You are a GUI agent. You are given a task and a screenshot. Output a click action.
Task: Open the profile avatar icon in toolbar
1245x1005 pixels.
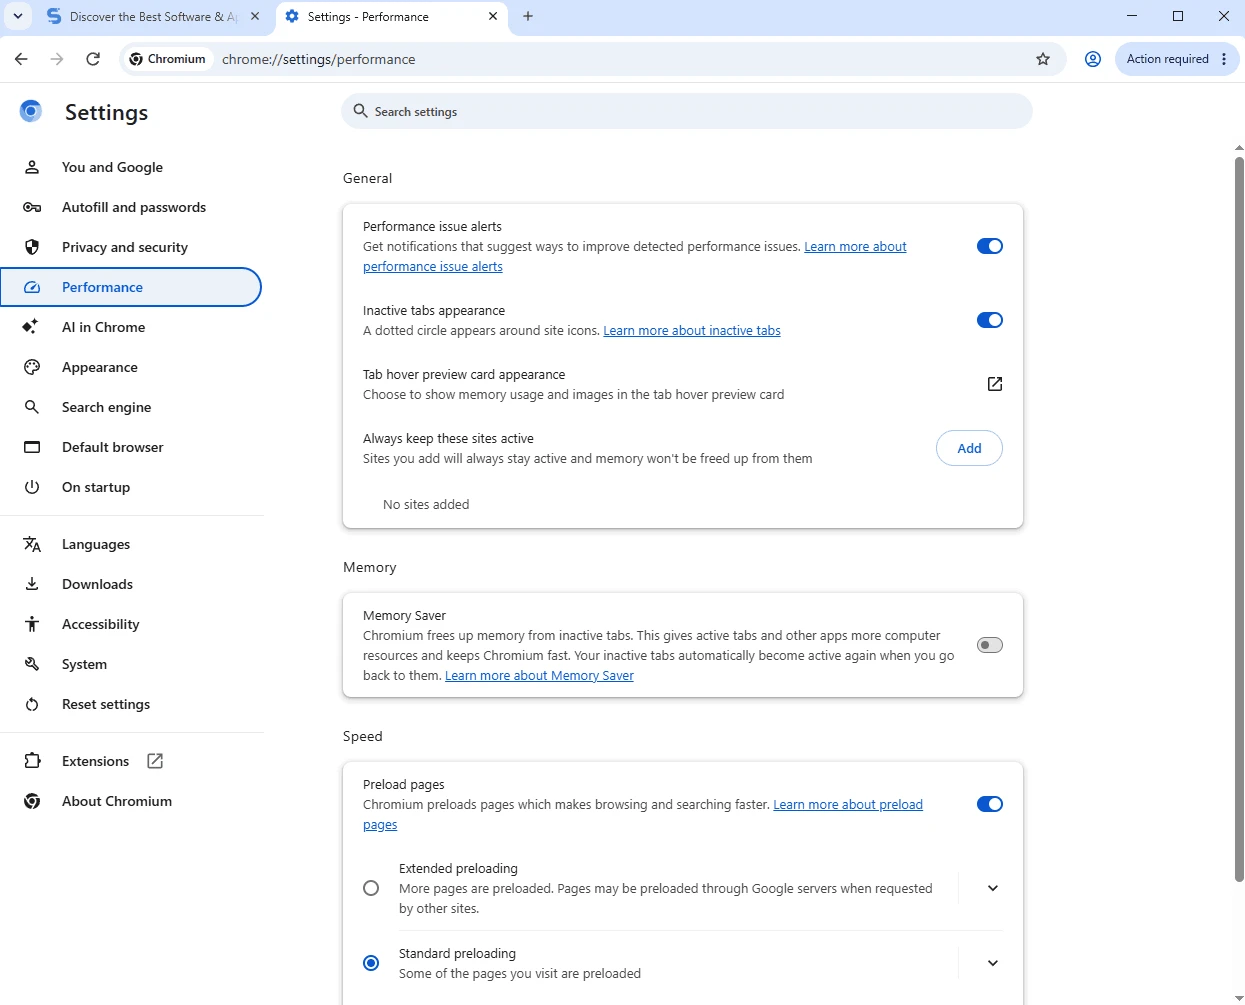point(1093,59)
